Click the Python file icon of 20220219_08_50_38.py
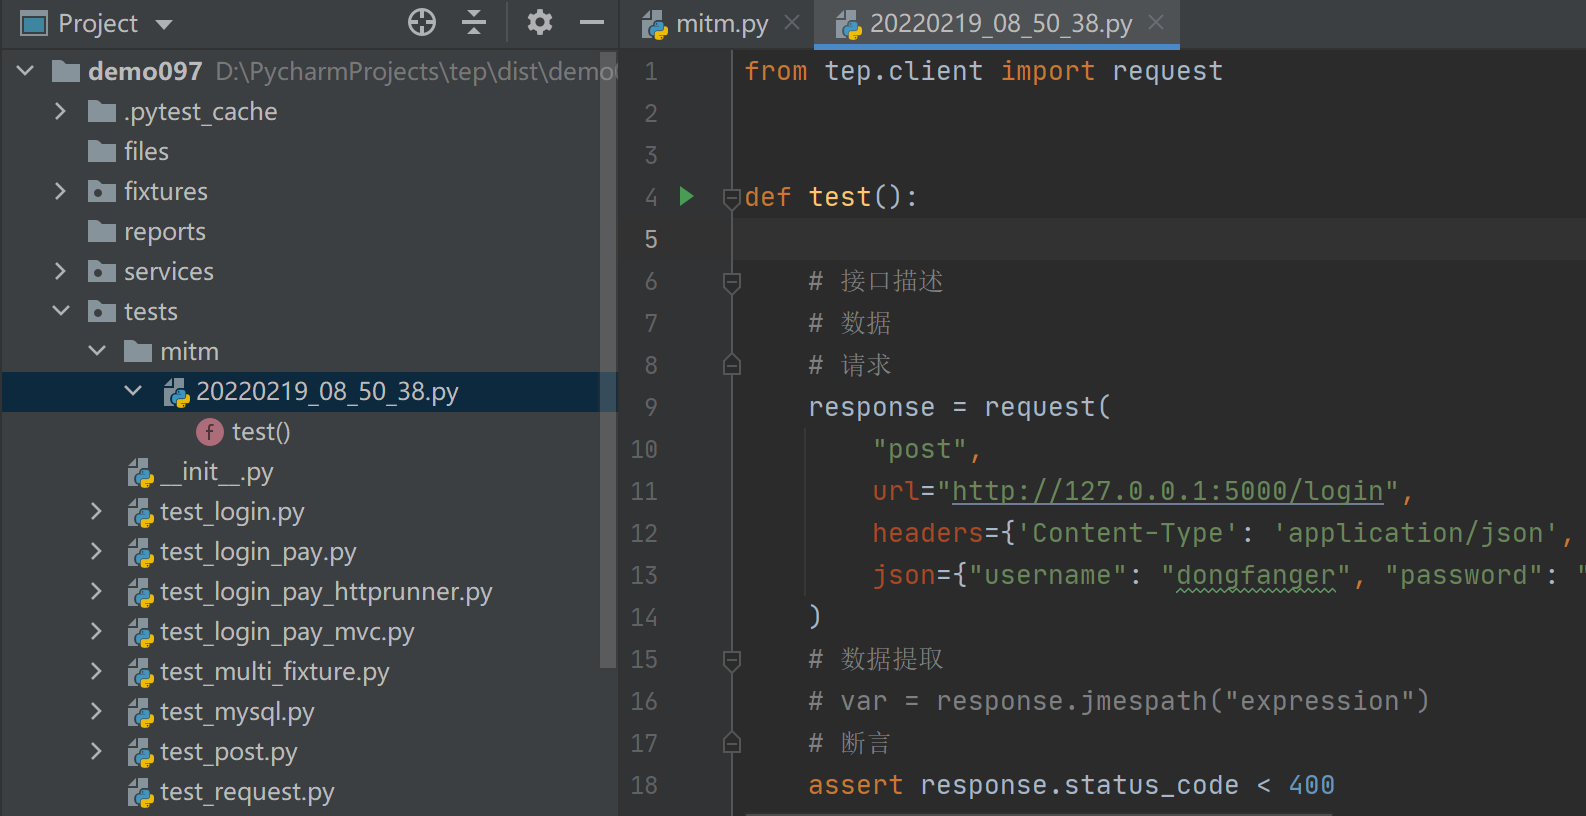The image size is (1586, 816). pos(176,392)
